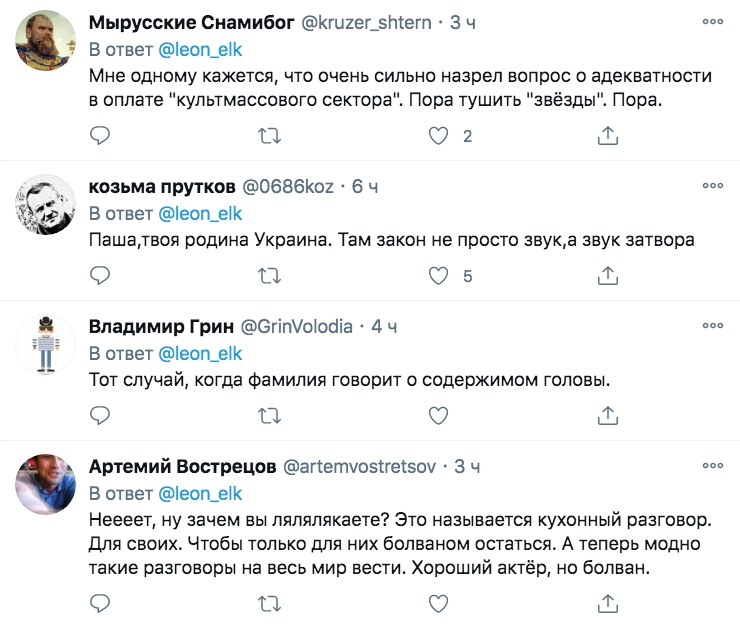Like Мырусские Снамибог's tweet with 2 likes
This screenshot has width=740, height=628.
click(x=438, y=135)
